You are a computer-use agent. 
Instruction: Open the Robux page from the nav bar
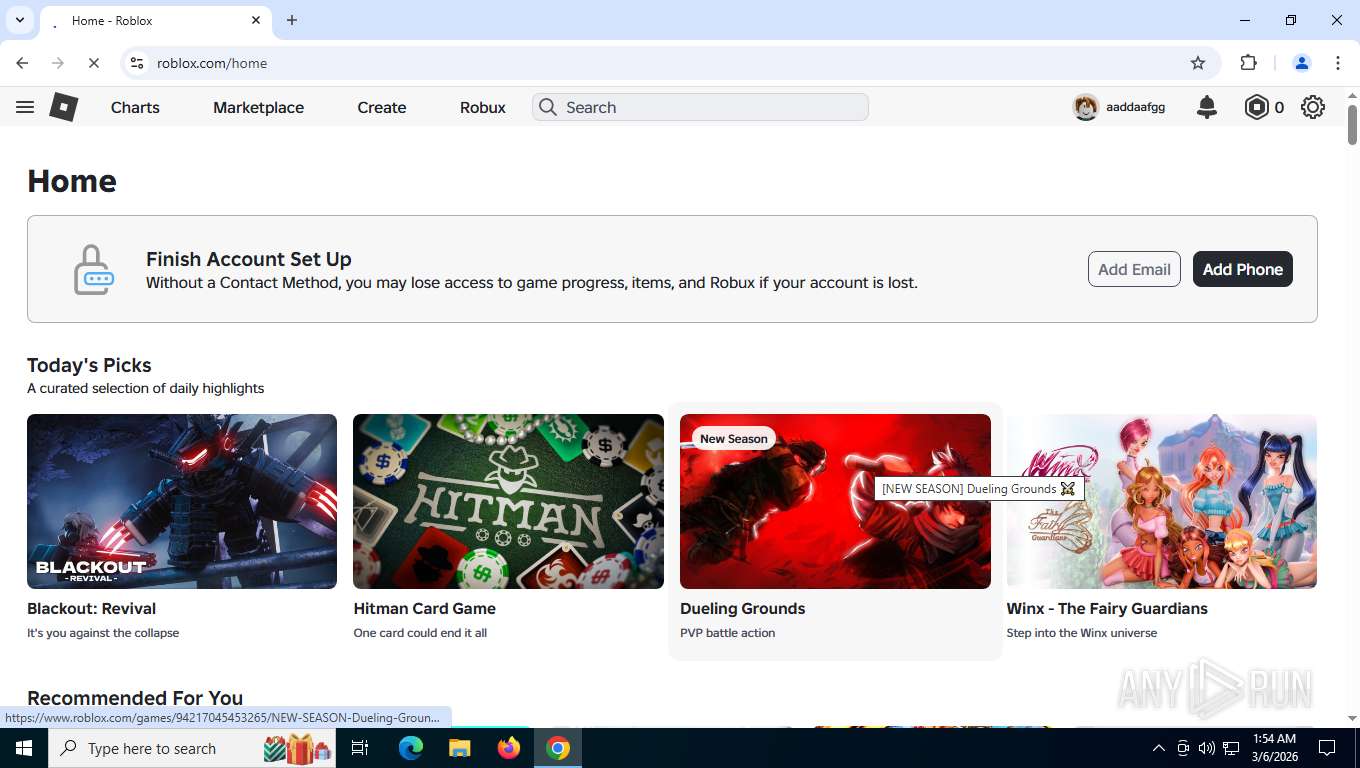click(x=483, y=107)
